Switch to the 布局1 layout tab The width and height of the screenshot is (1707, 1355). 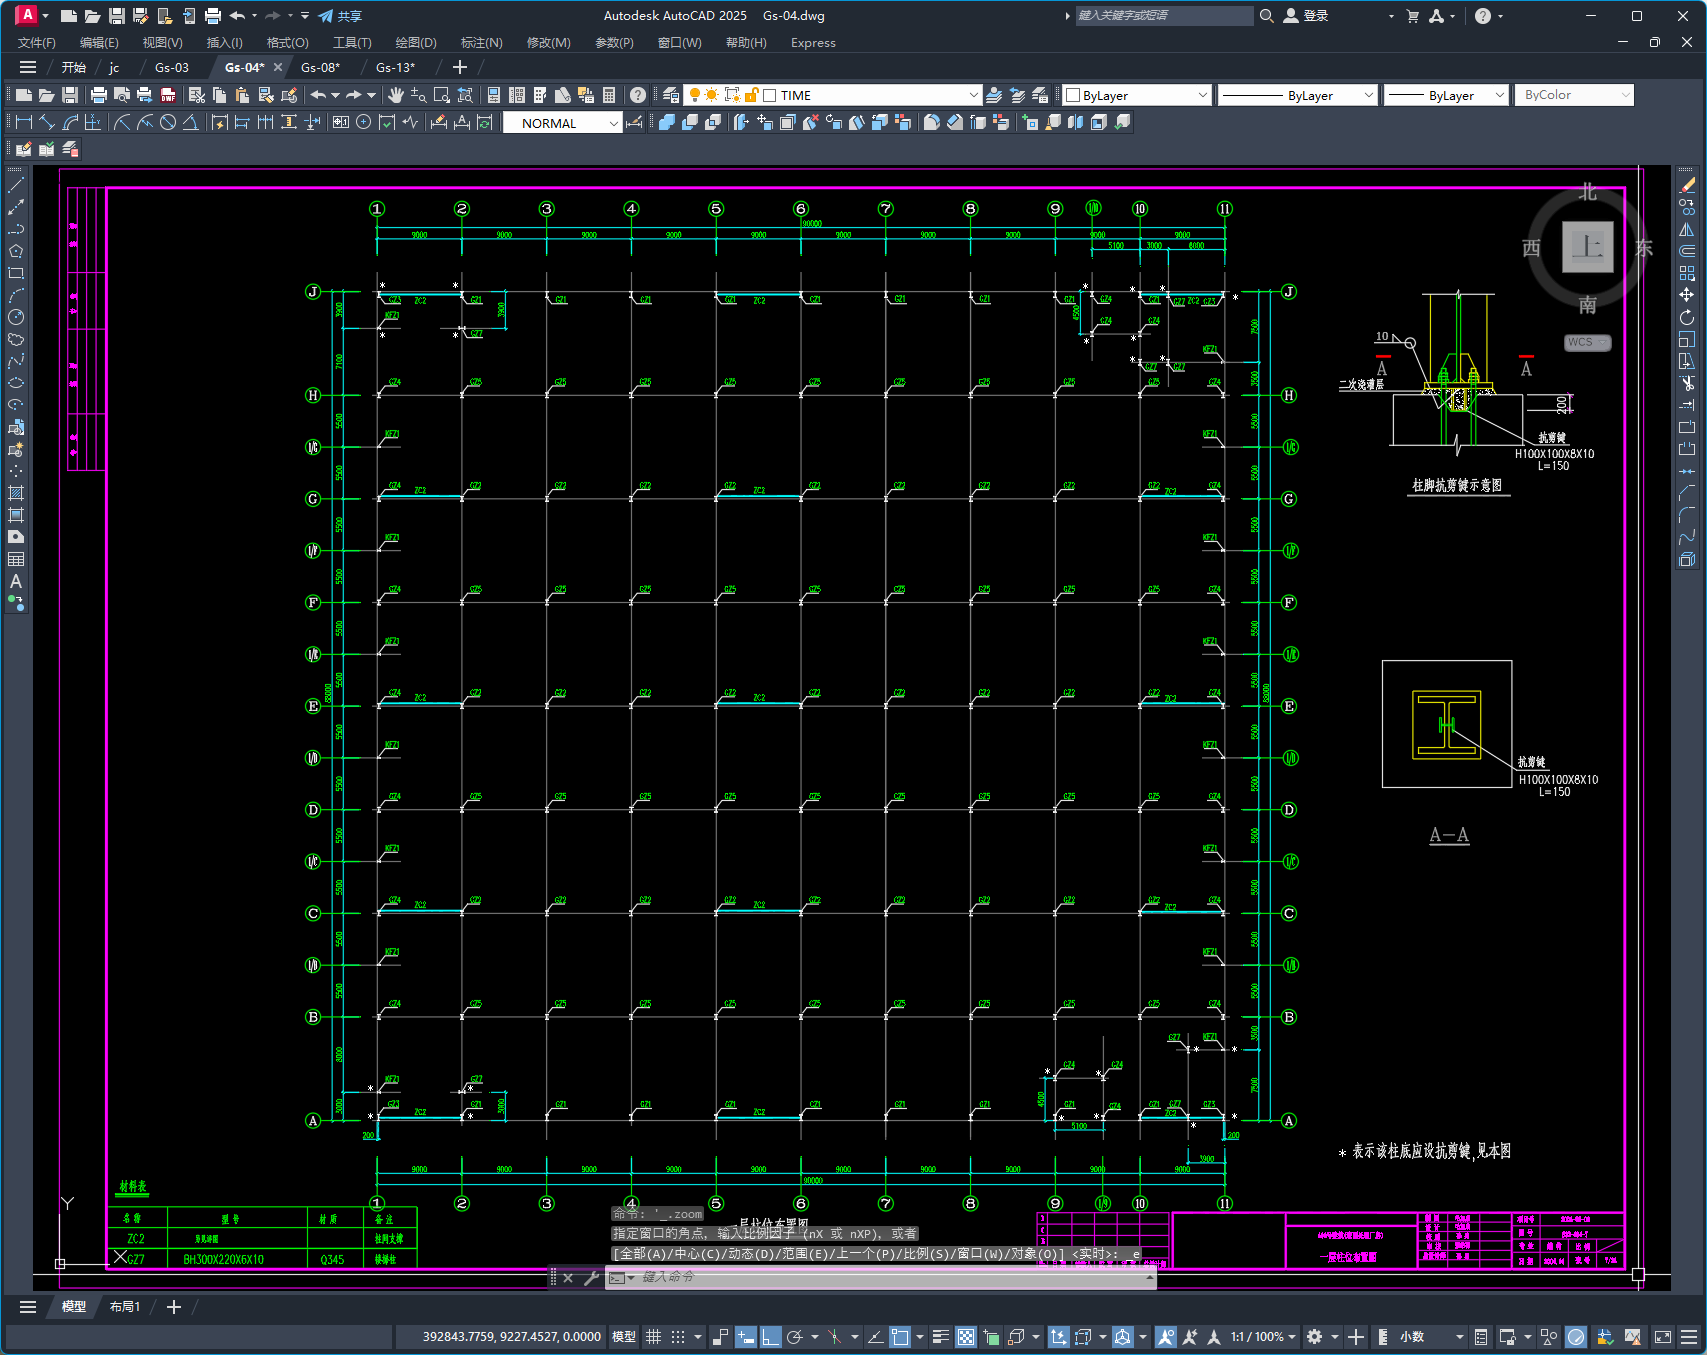pyautogui.click(x=125, y=1307)
